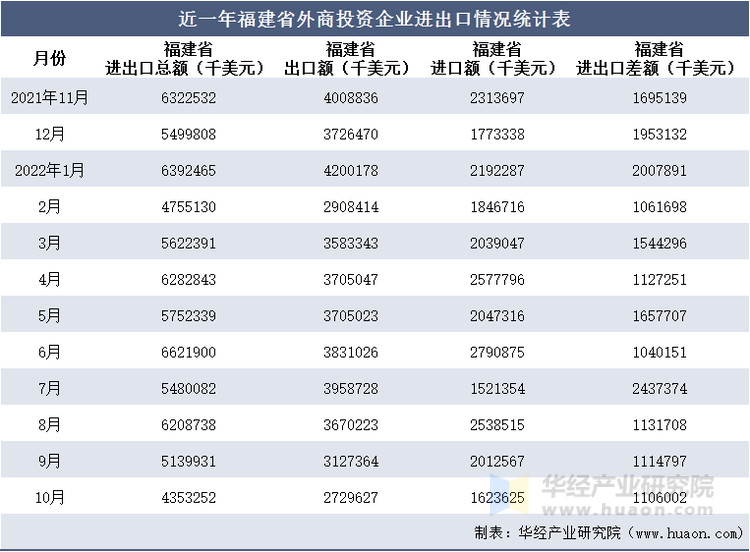Click the 9月 row label
This screenshot has height=552, width=750.
[50, 461]
